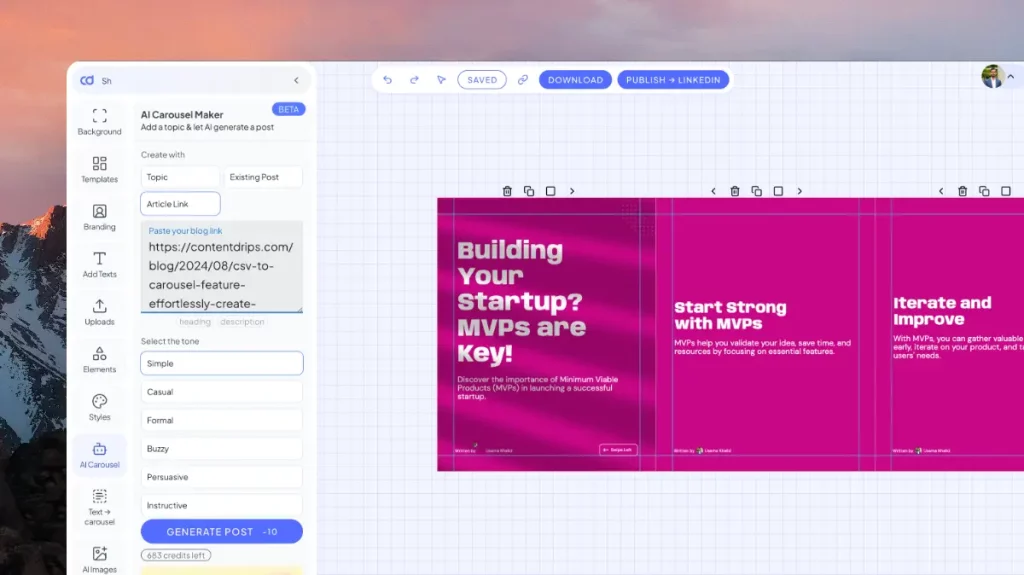This screenshot has width=1024, height=575.
Task: Switch to the Topic tab
Action: [180, 177]
